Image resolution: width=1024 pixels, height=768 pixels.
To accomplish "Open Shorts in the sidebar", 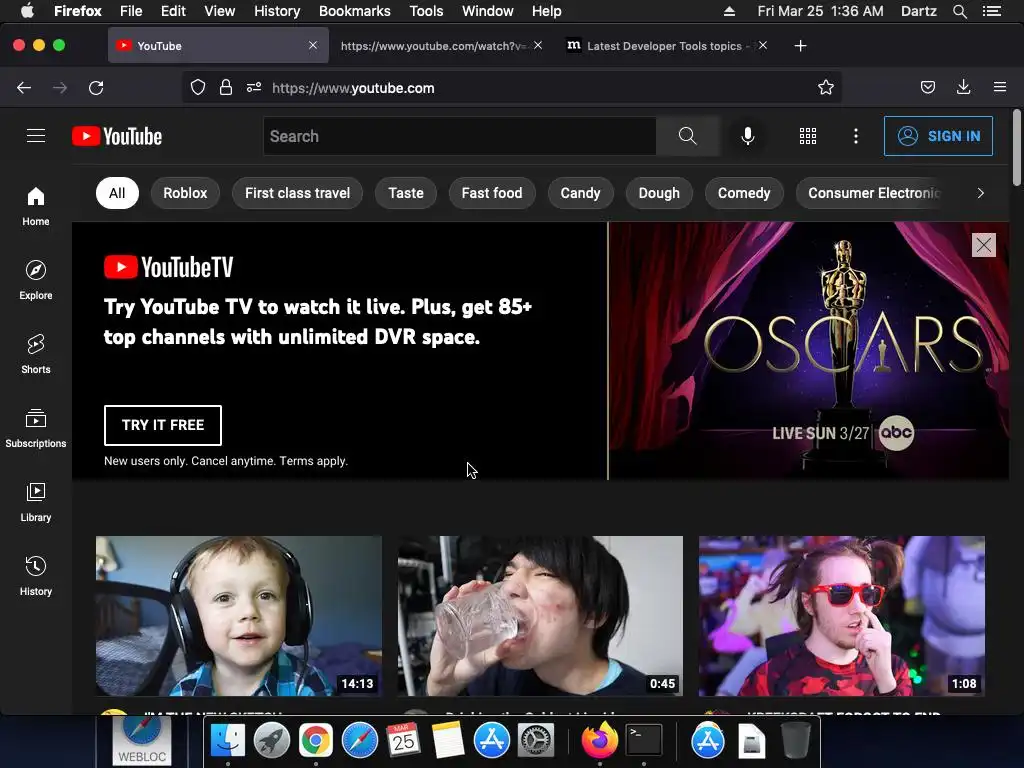I will coord(36,353).
